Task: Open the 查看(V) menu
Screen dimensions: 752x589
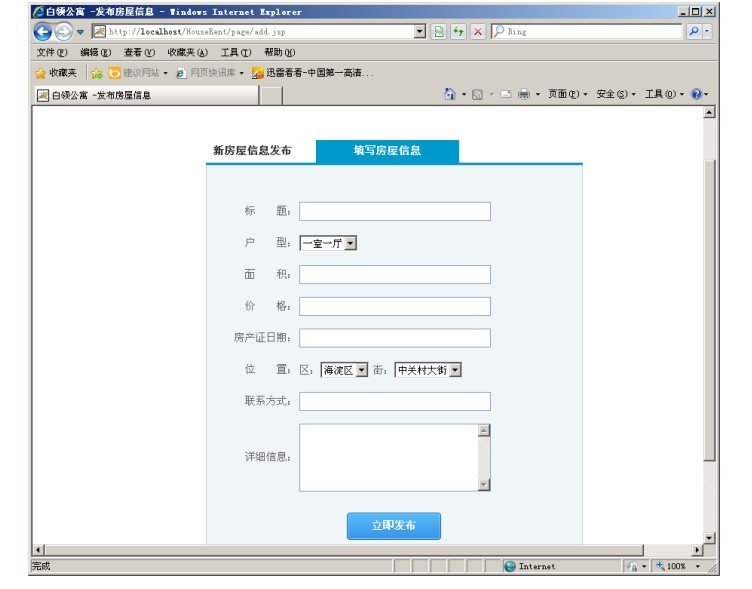Action: (139, 52)
